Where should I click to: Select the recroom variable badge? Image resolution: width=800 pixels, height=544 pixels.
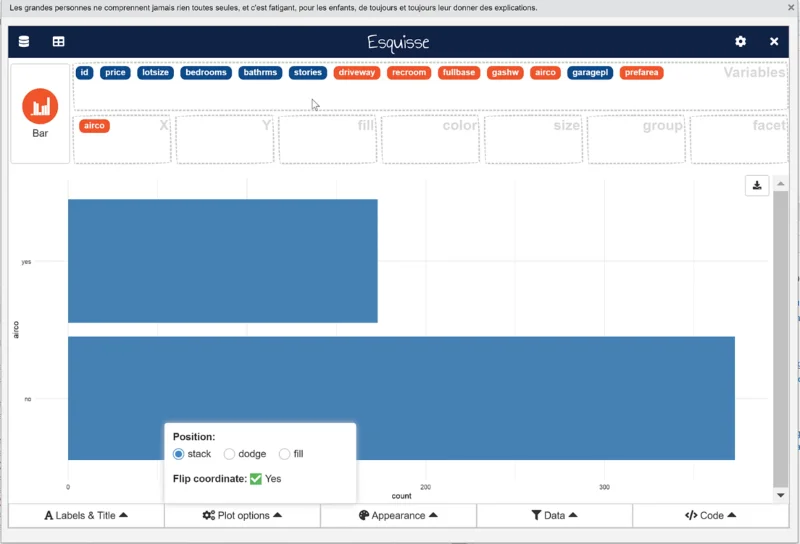point(409,72)
